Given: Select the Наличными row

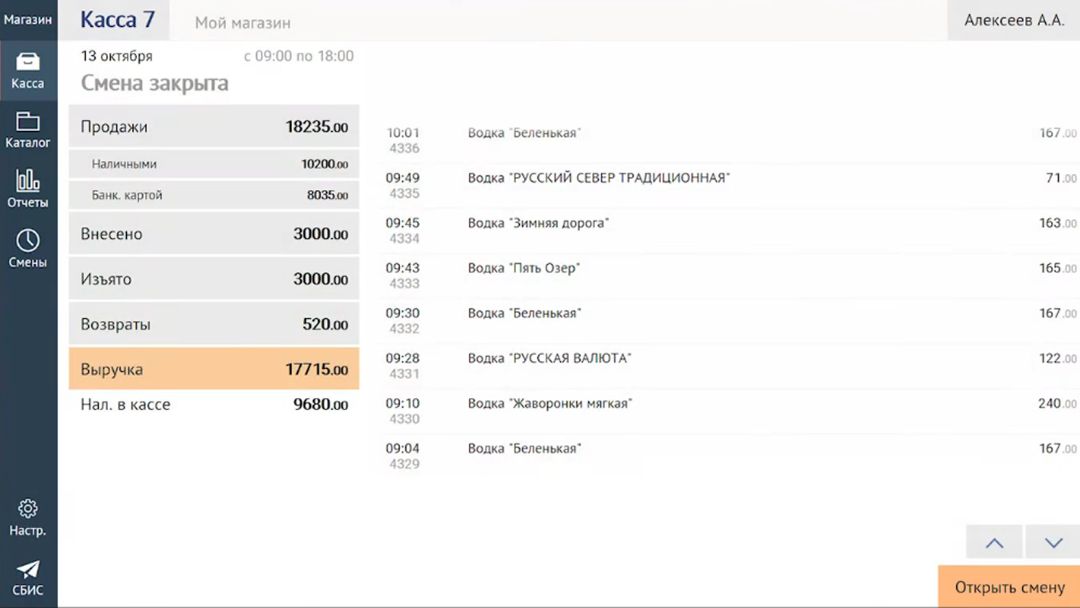Looking at the screenshot, I should (214, 164).
